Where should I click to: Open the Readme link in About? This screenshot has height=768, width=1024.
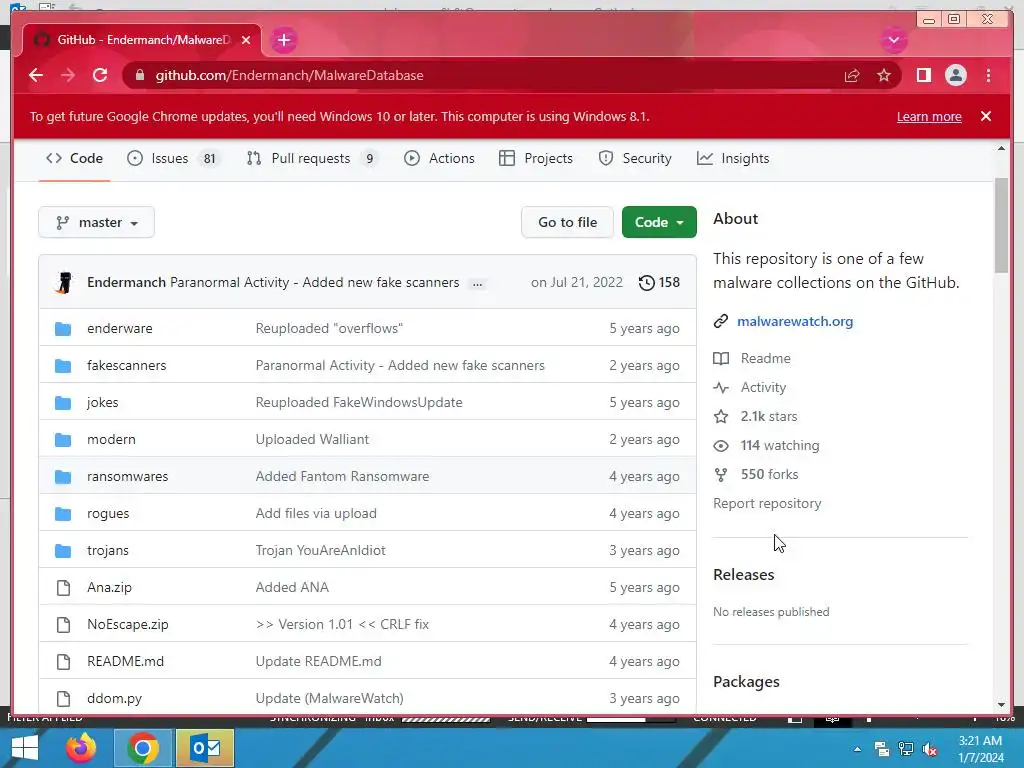[x=765, y=359]
